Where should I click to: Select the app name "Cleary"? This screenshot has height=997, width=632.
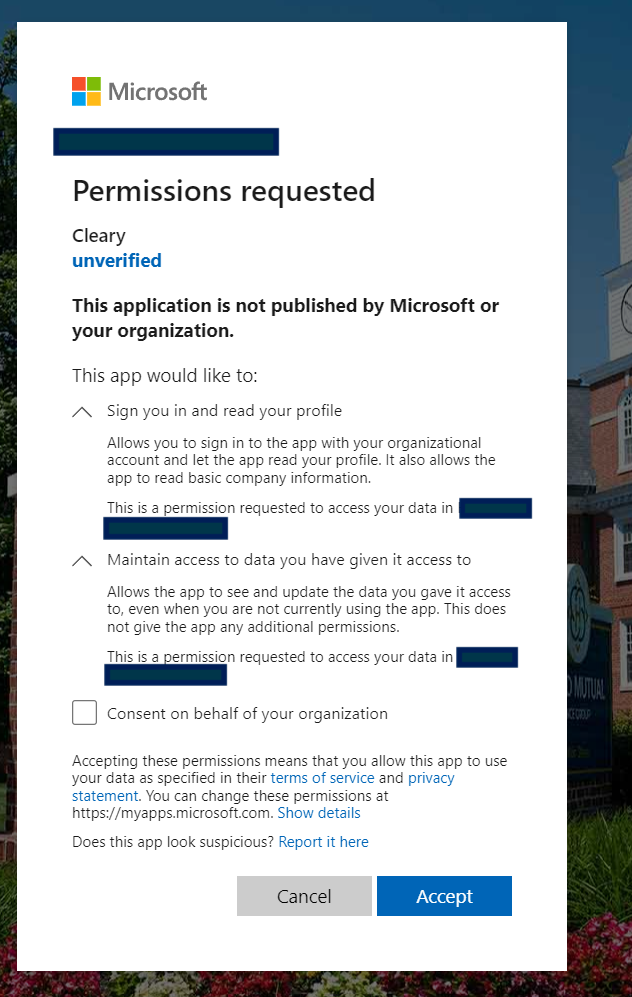pos(97,235)
